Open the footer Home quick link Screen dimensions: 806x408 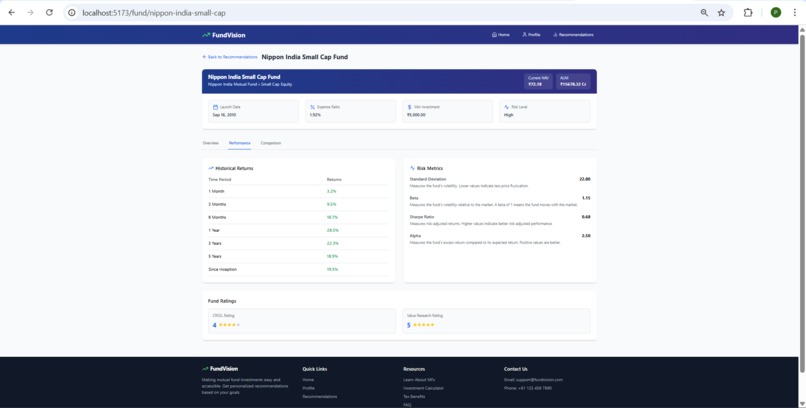point(308,380)
